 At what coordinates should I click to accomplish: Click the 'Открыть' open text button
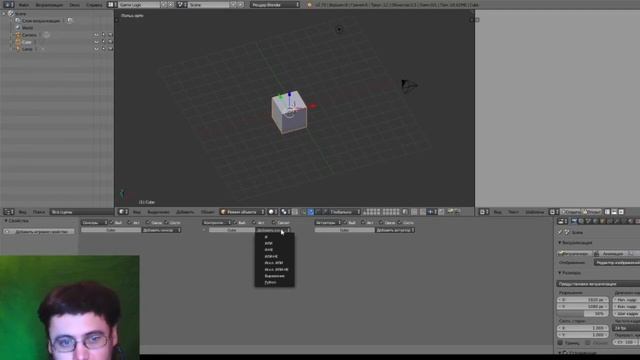(592, 211)
